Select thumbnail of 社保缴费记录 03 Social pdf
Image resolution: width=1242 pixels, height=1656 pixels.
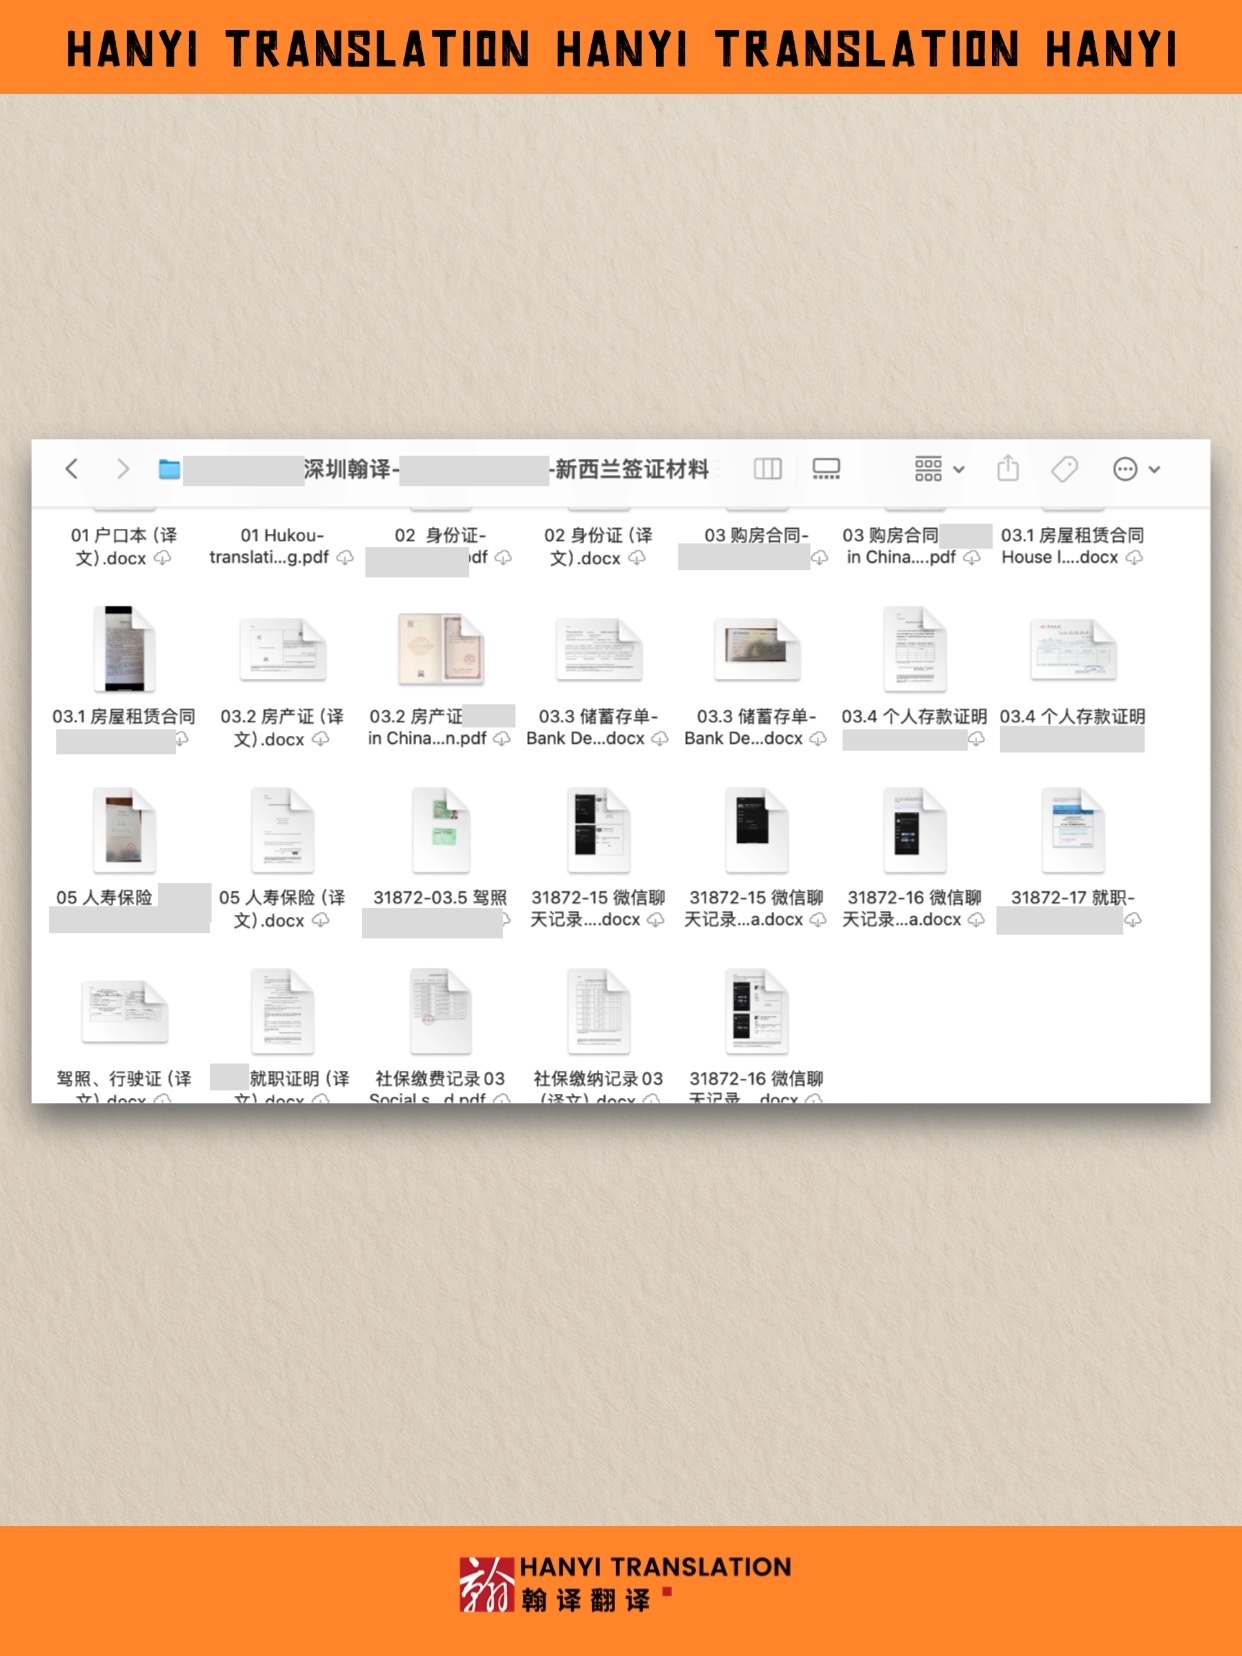[x=441, y=1011]
